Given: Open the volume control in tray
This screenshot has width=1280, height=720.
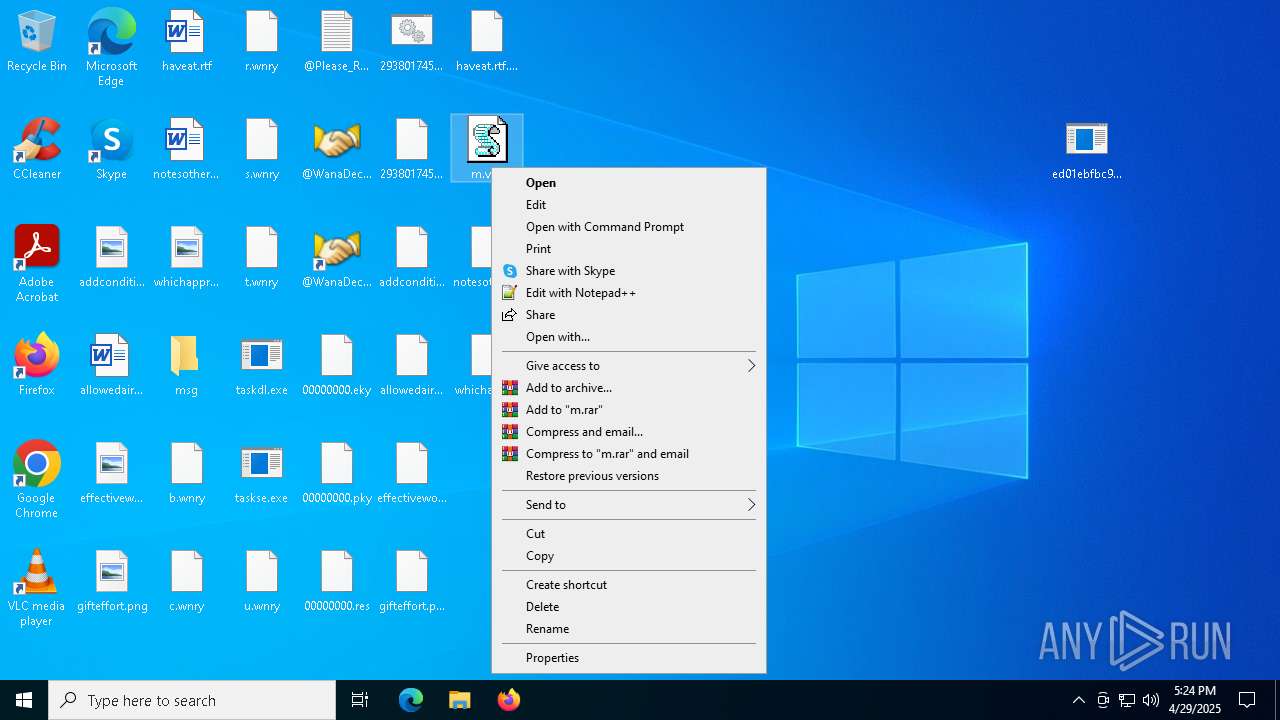Looking at the screenshot, I should click(1151, 700).
